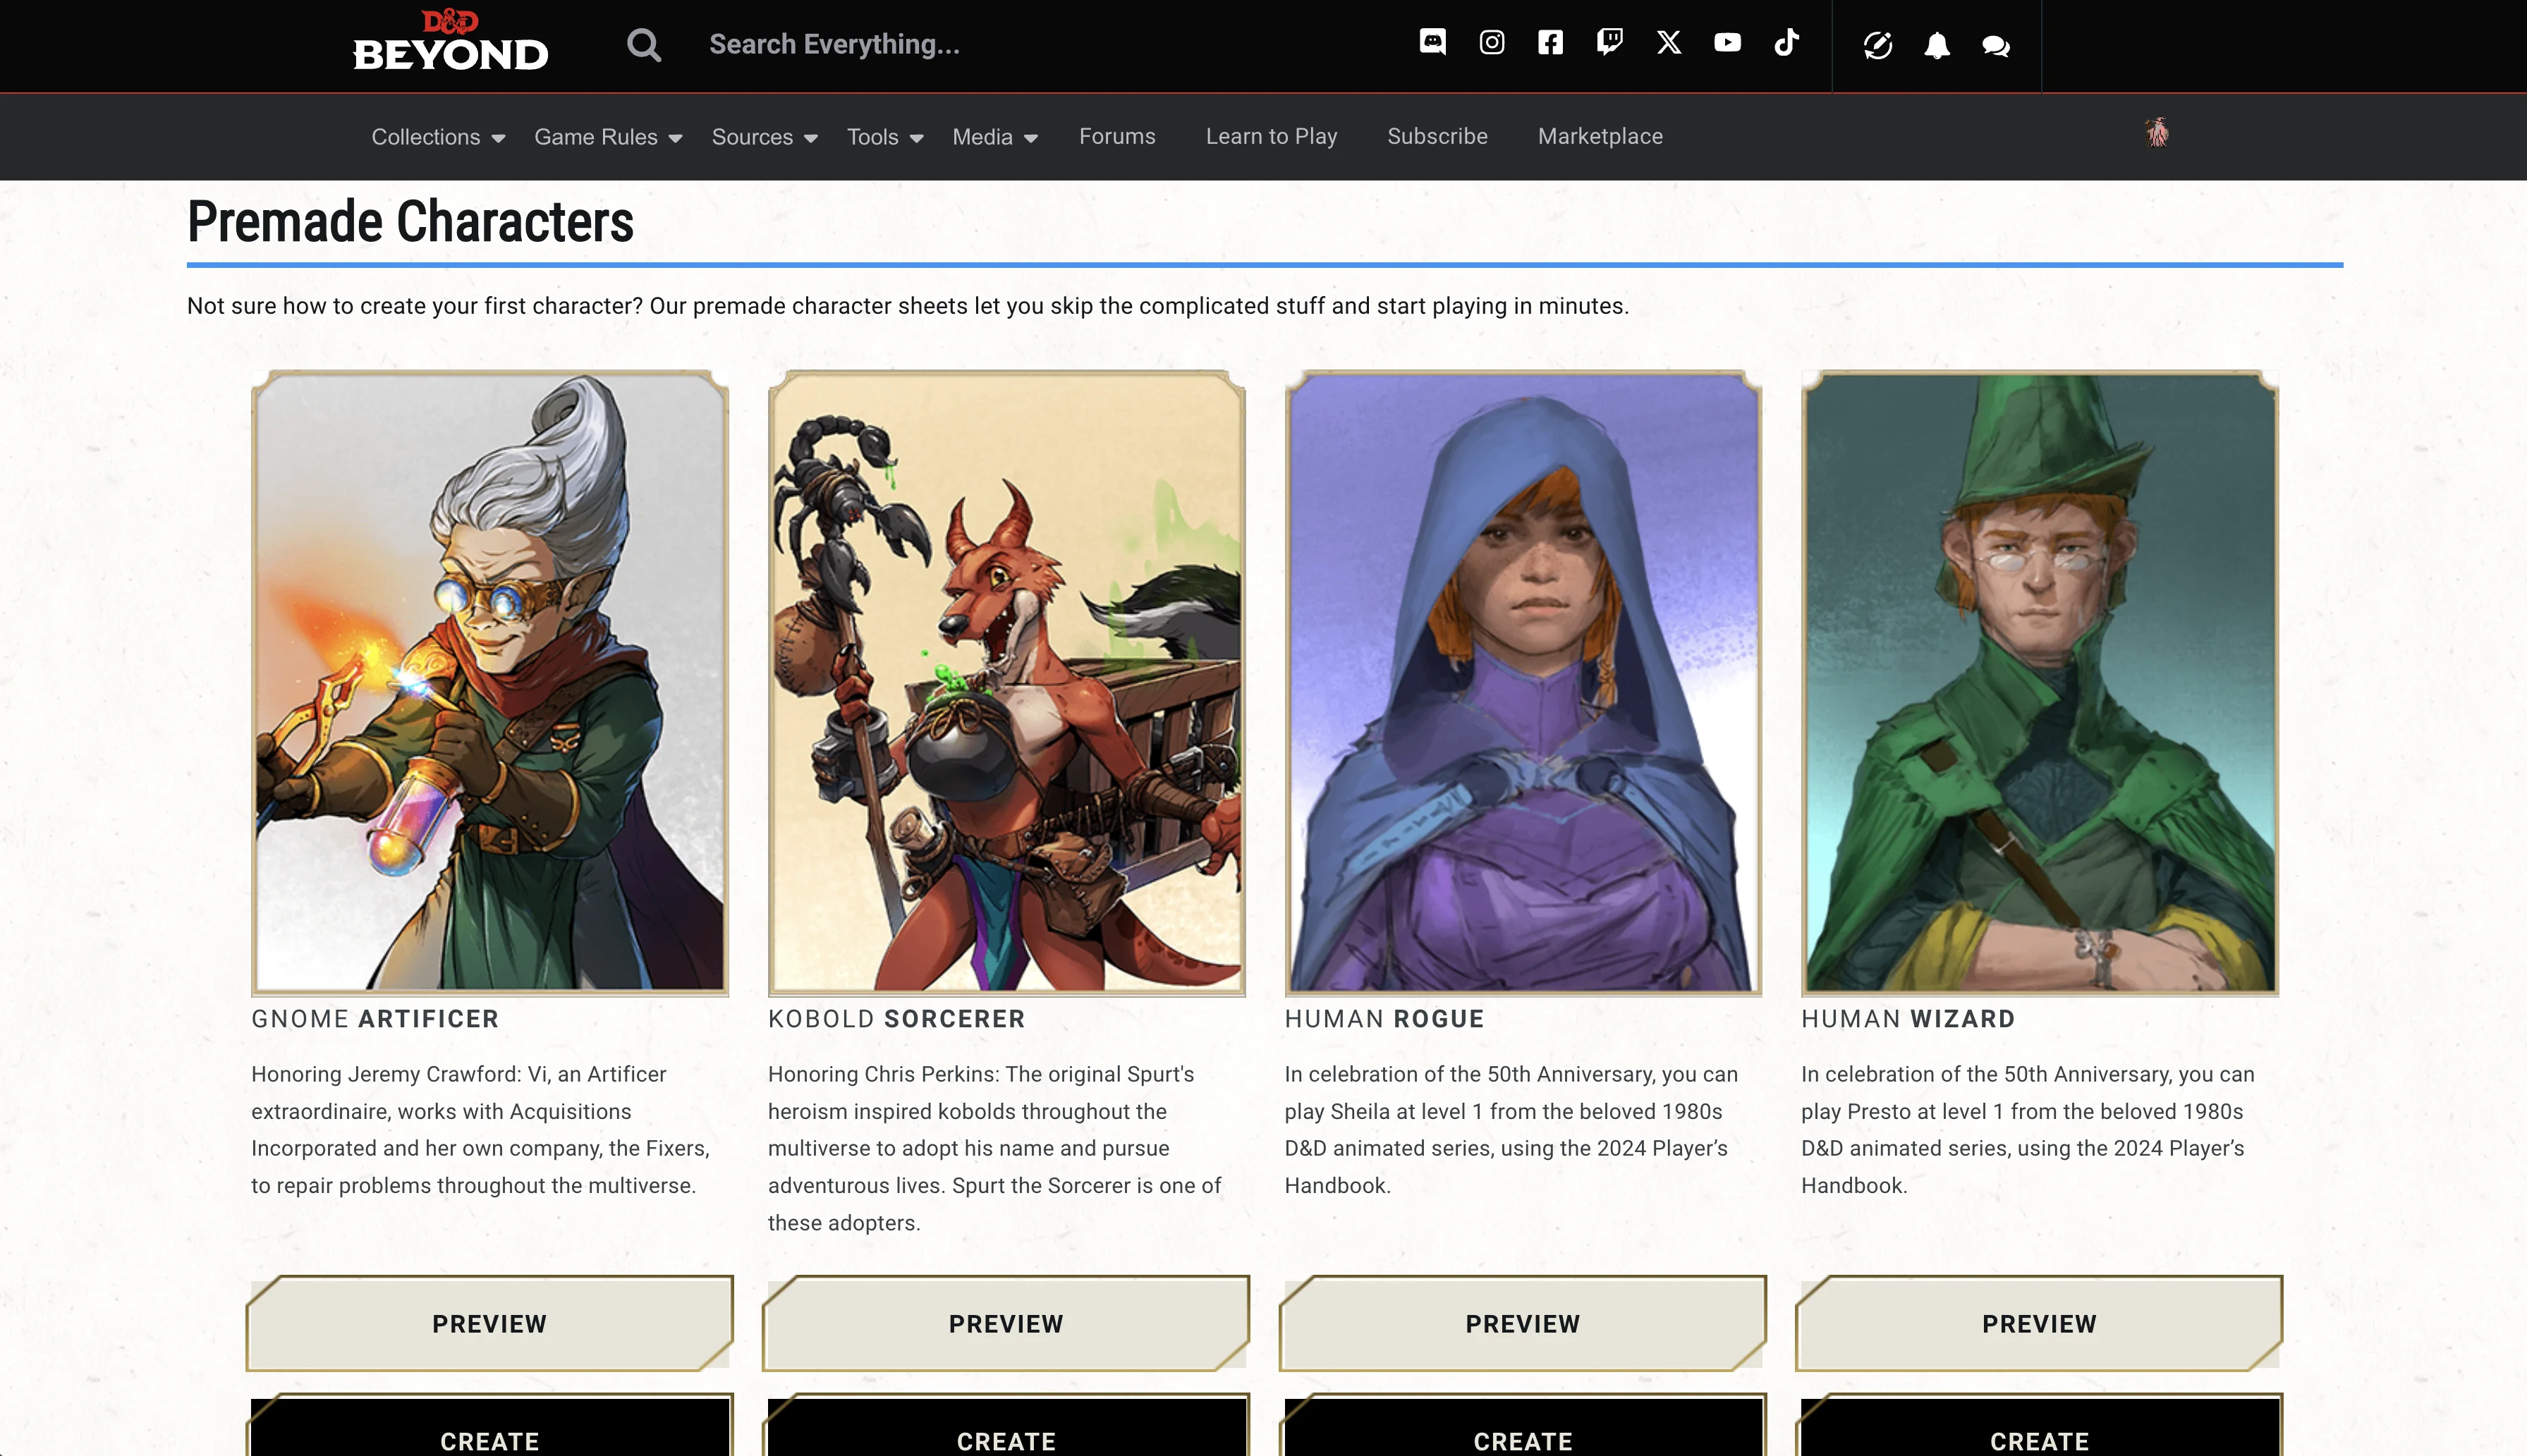Viewport: 2527px width, 1456px height.
Task: Open Learn to Play page
Action: point(1271,136)
